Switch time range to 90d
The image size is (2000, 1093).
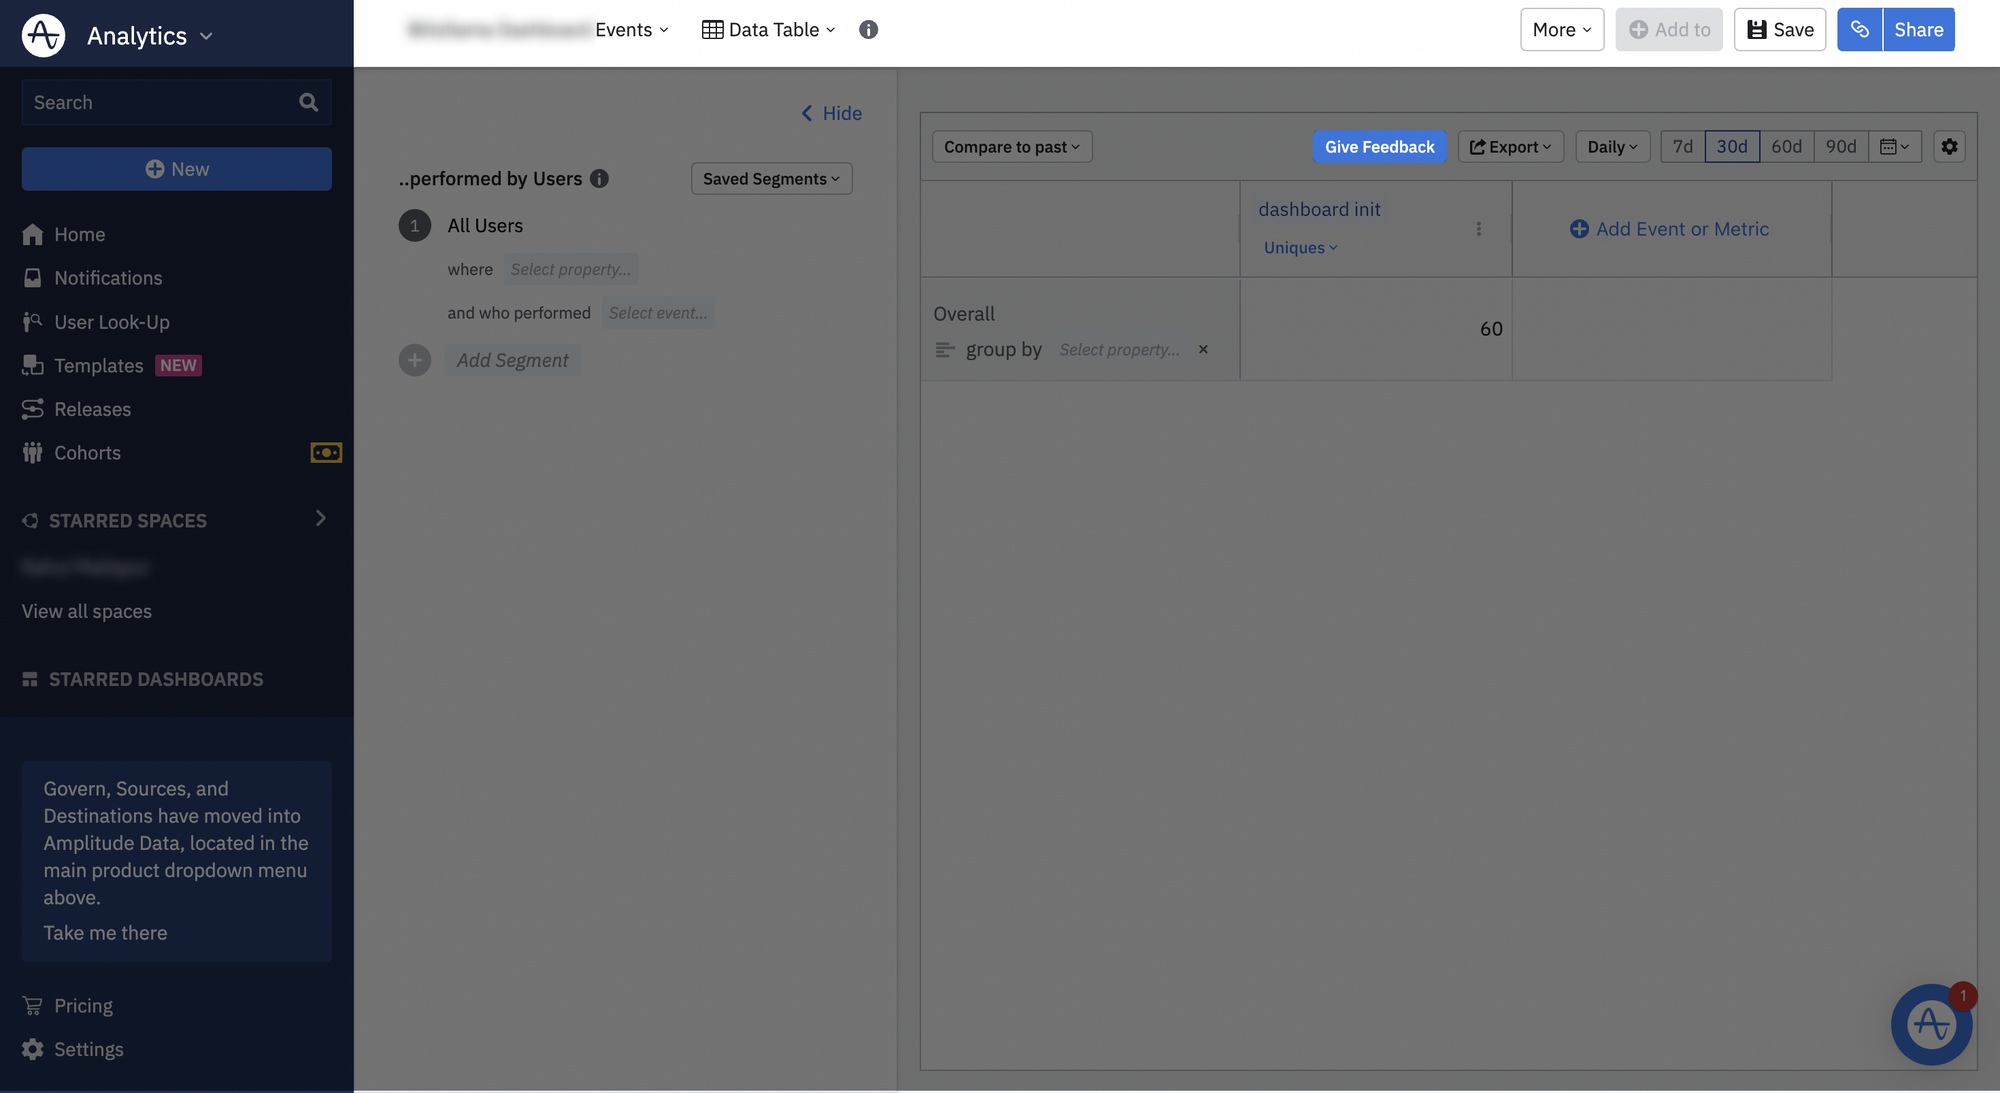tap(1841, 146)
